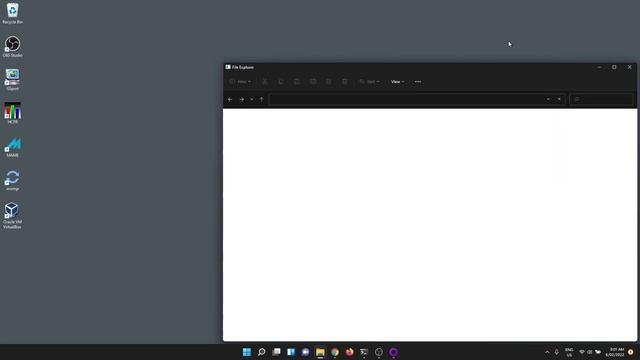The width and height of the screenshot is (640, 360).
Task: Minimize the File Explorer window
Action: 599,67
